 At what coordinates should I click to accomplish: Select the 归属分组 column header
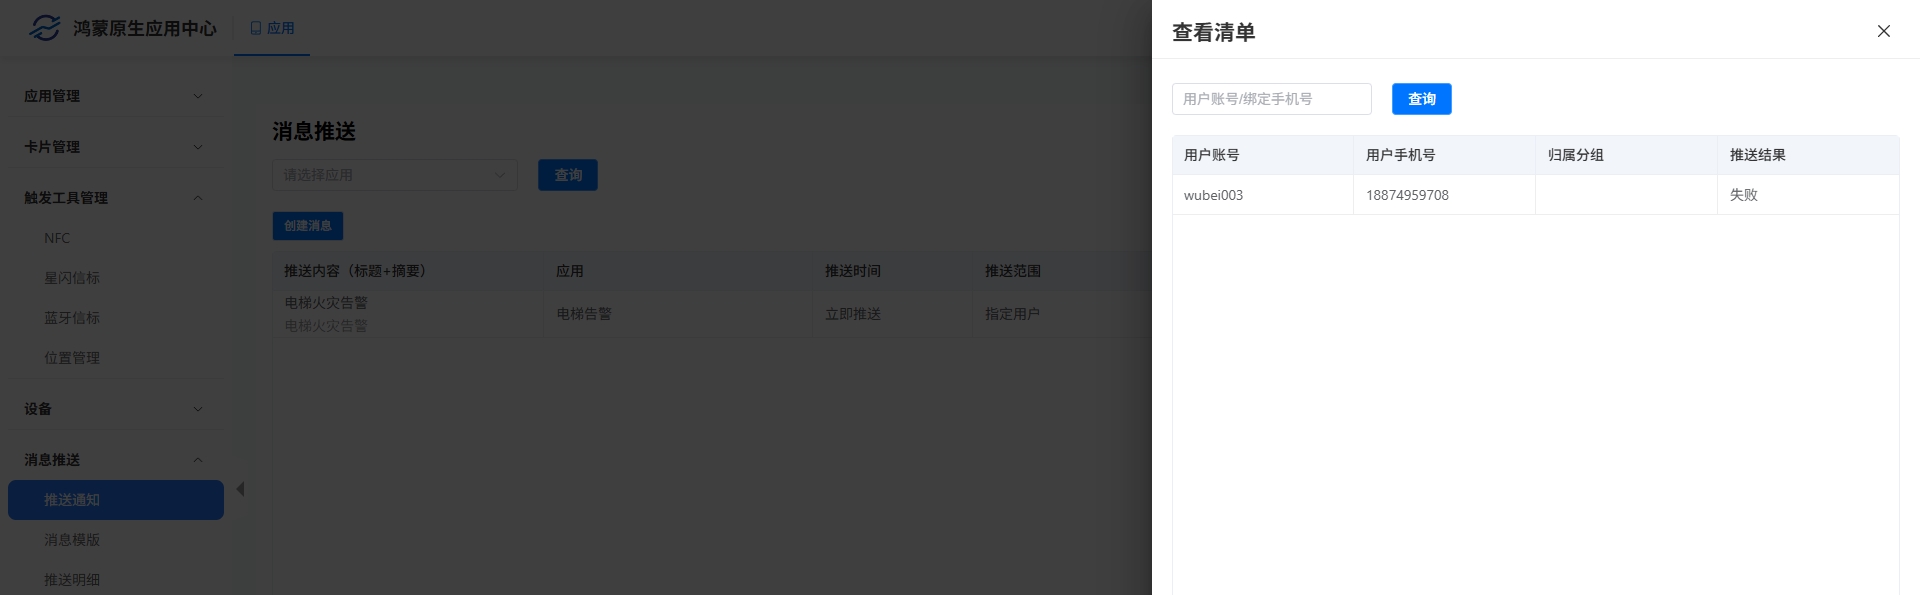point(1626,155)
